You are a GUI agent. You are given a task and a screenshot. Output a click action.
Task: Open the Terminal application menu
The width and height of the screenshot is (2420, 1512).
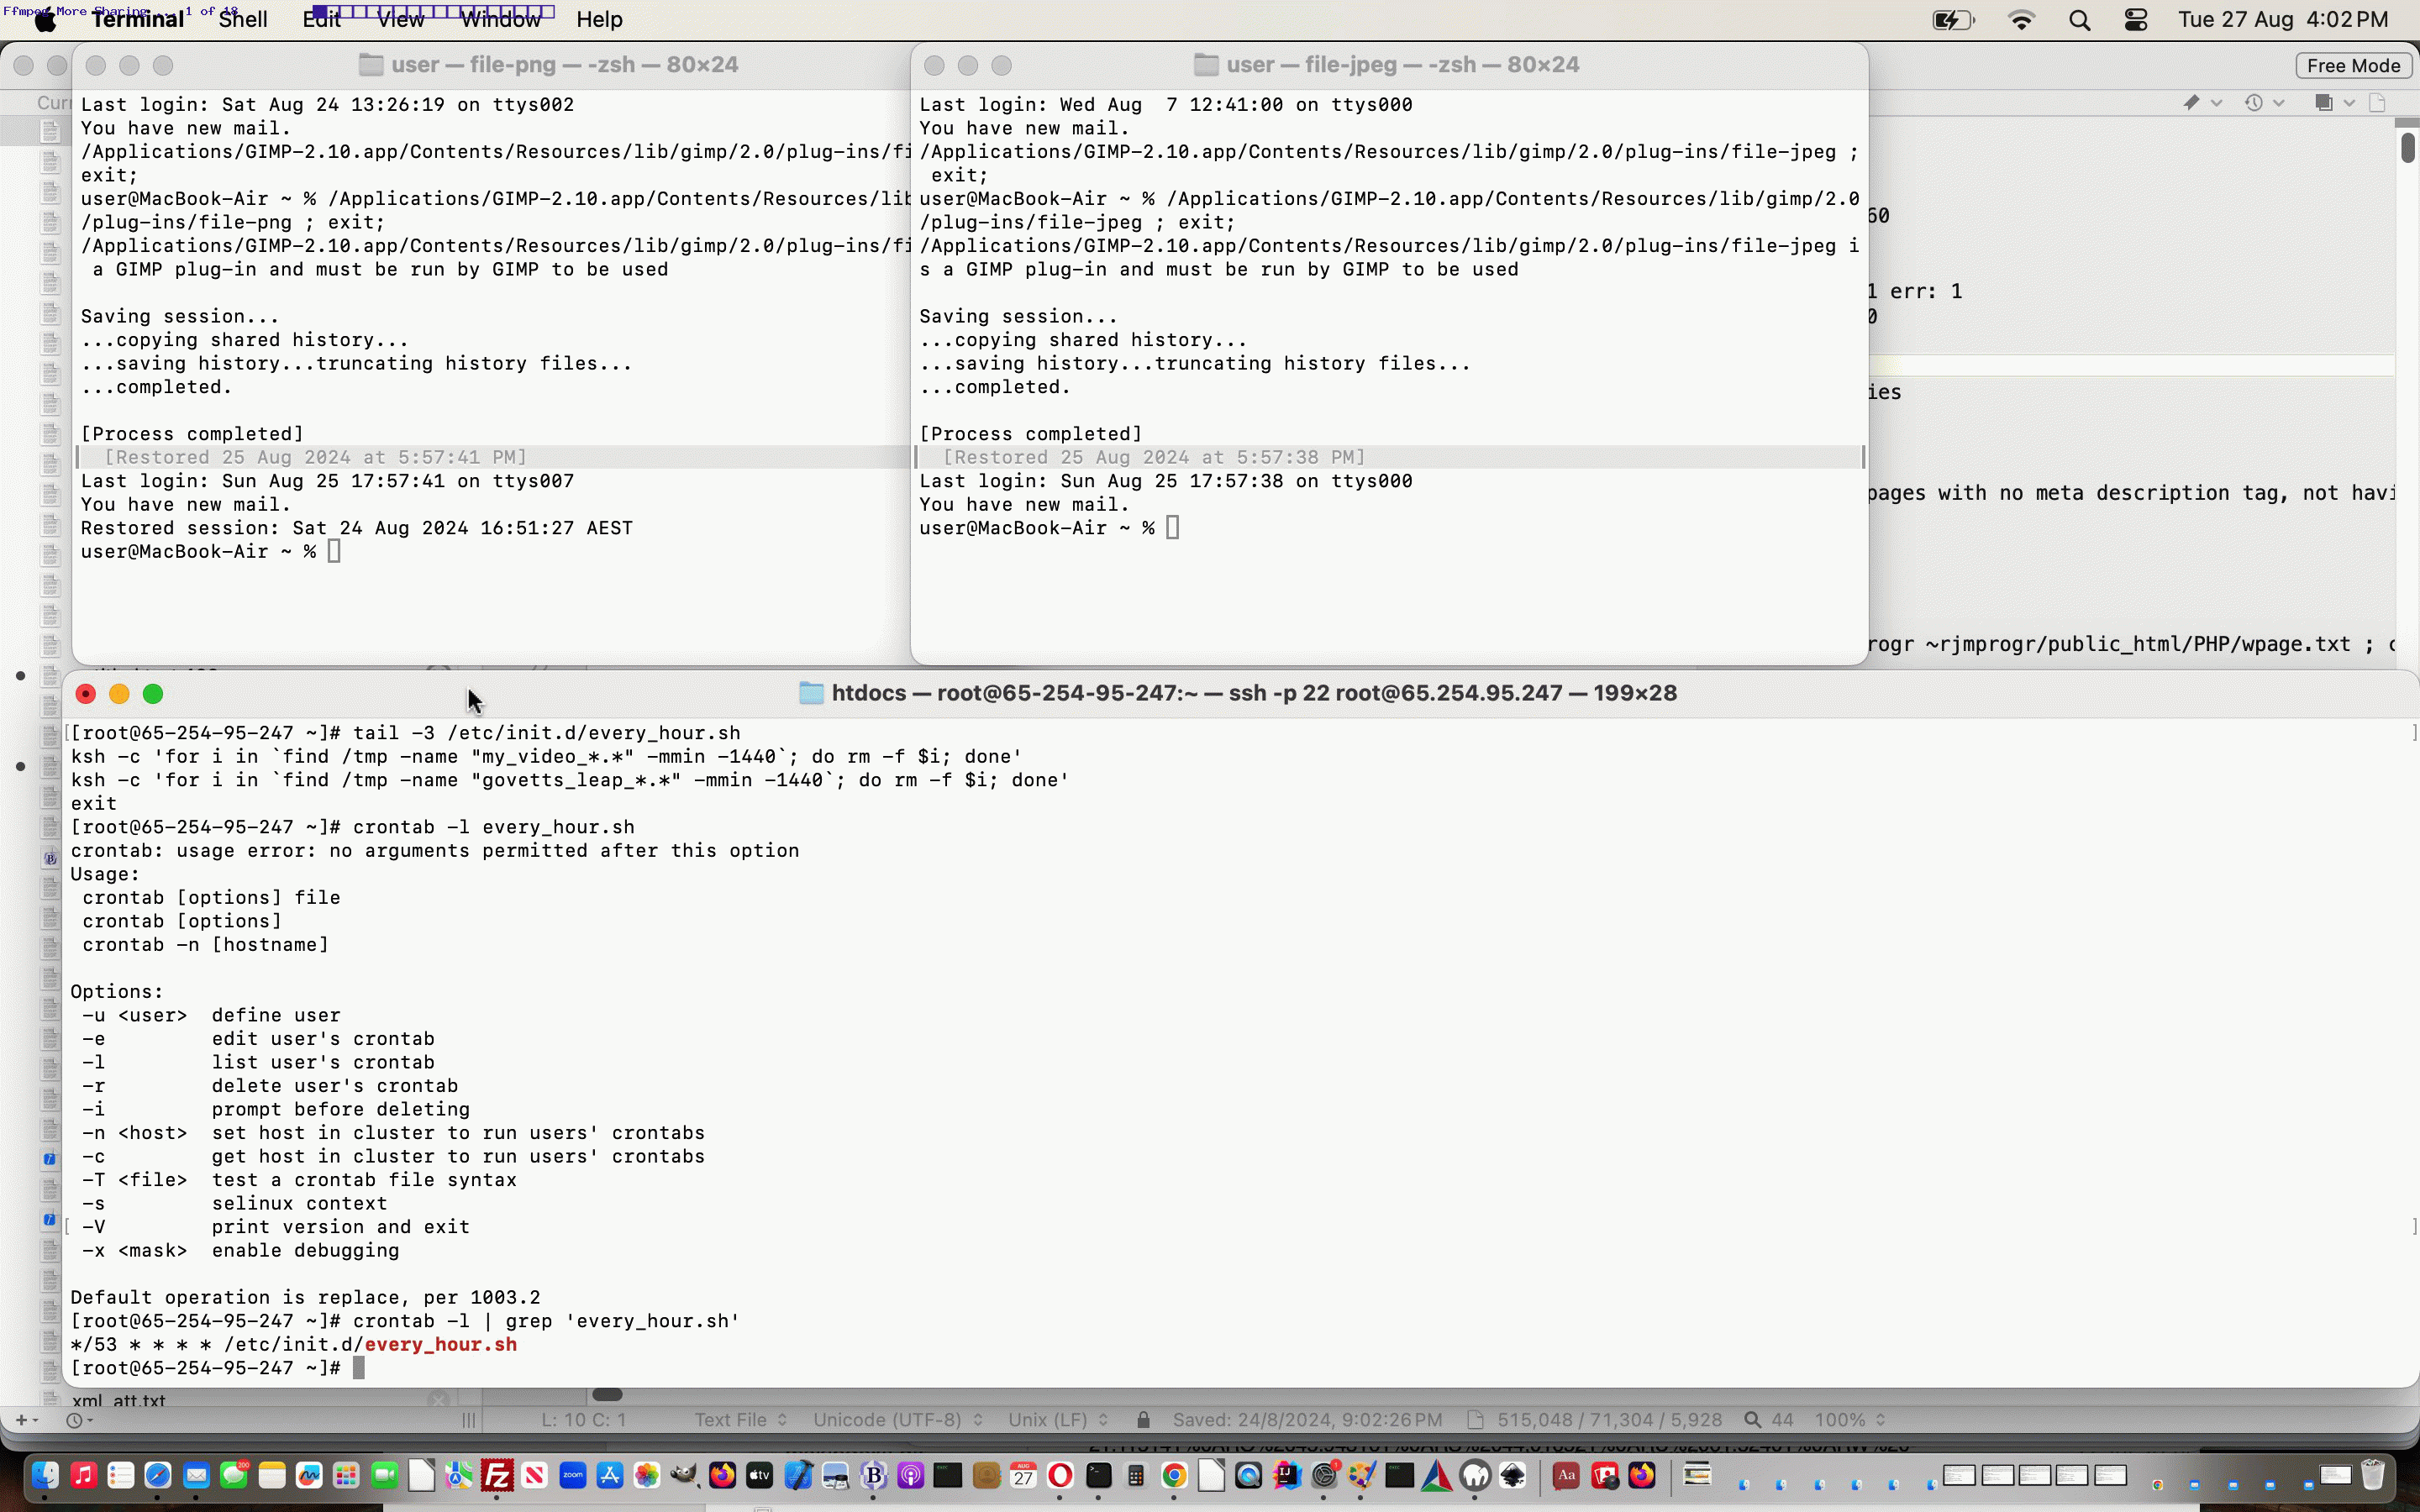coord(138,20)
